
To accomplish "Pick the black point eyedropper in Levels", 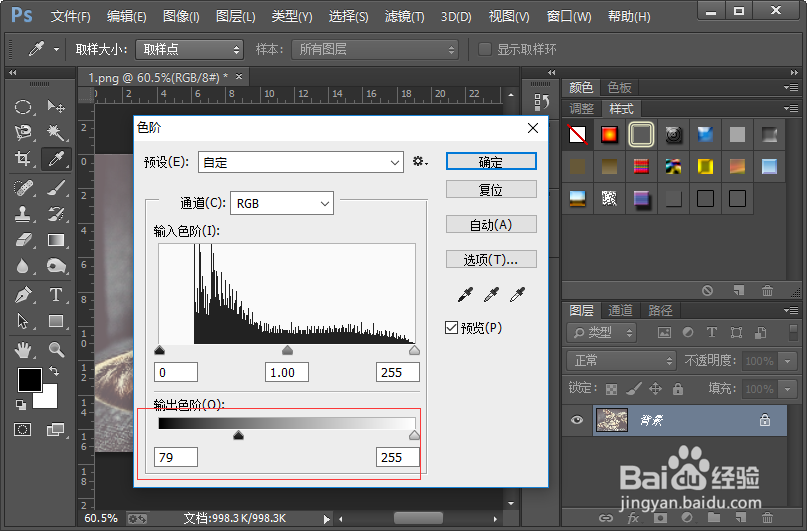I will pyautogui.click(x=465, y=294).
